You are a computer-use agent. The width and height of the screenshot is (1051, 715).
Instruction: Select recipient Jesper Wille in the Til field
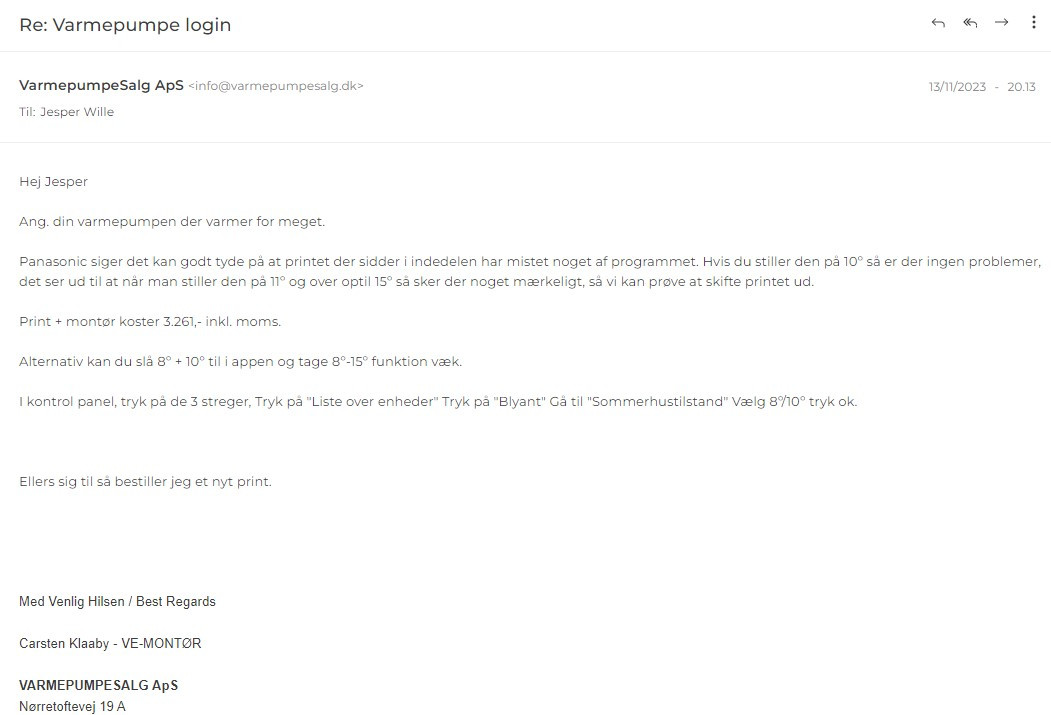click(77, 112)
